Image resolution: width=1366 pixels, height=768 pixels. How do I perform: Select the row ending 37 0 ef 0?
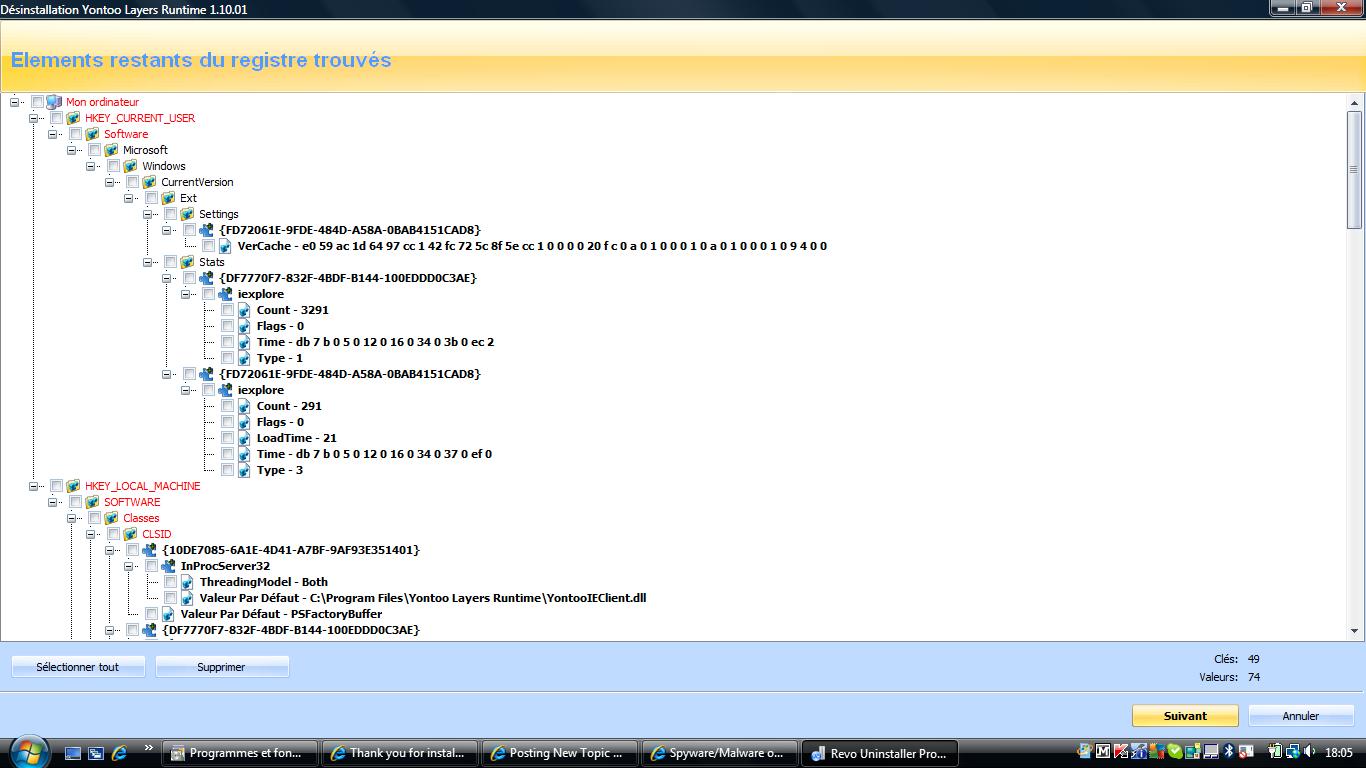pyautogui.click(x=374, y=454)
